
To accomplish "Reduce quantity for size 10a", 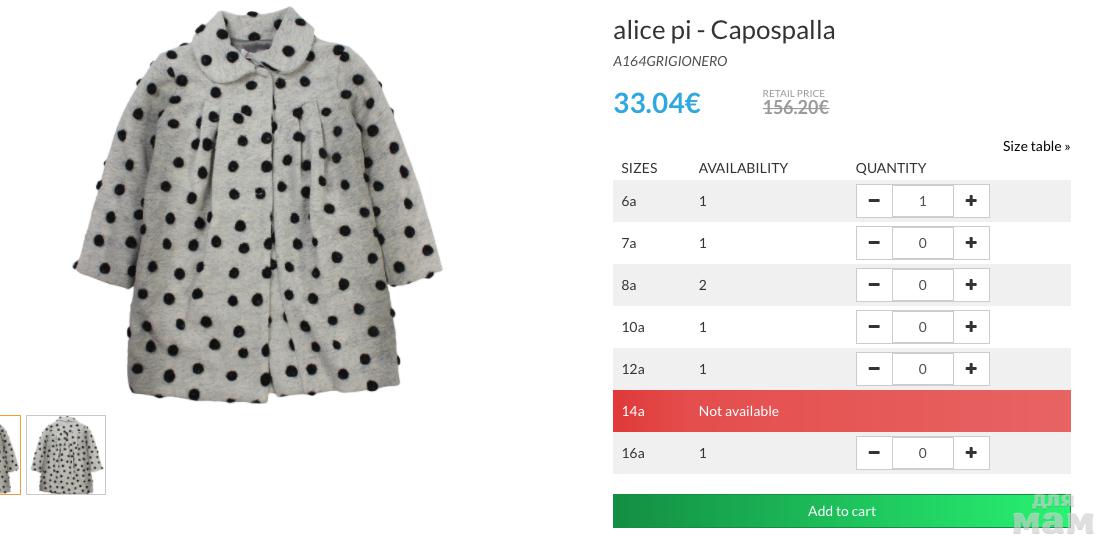I will point(874,327).
